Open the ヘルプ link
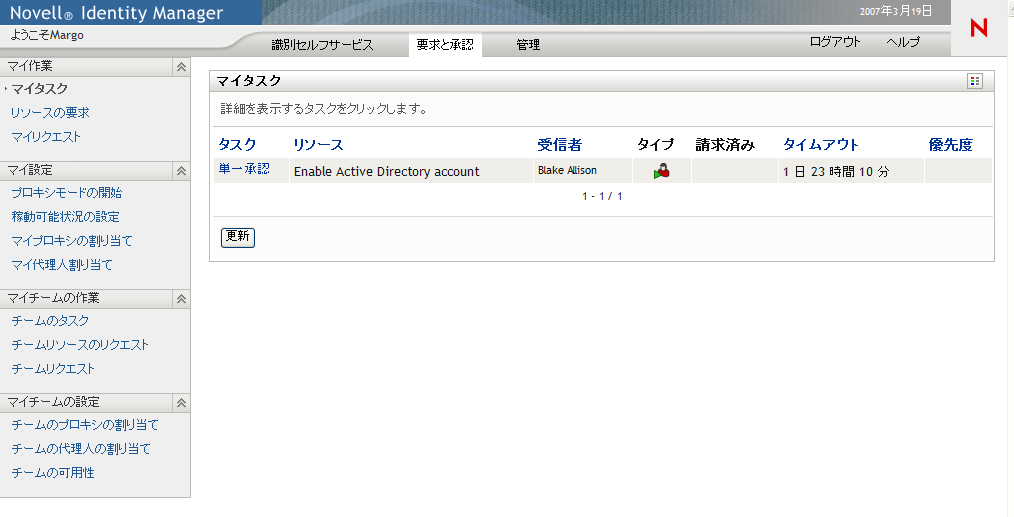The width and height of the screenshot is (1014, 517). pos(903,41)
